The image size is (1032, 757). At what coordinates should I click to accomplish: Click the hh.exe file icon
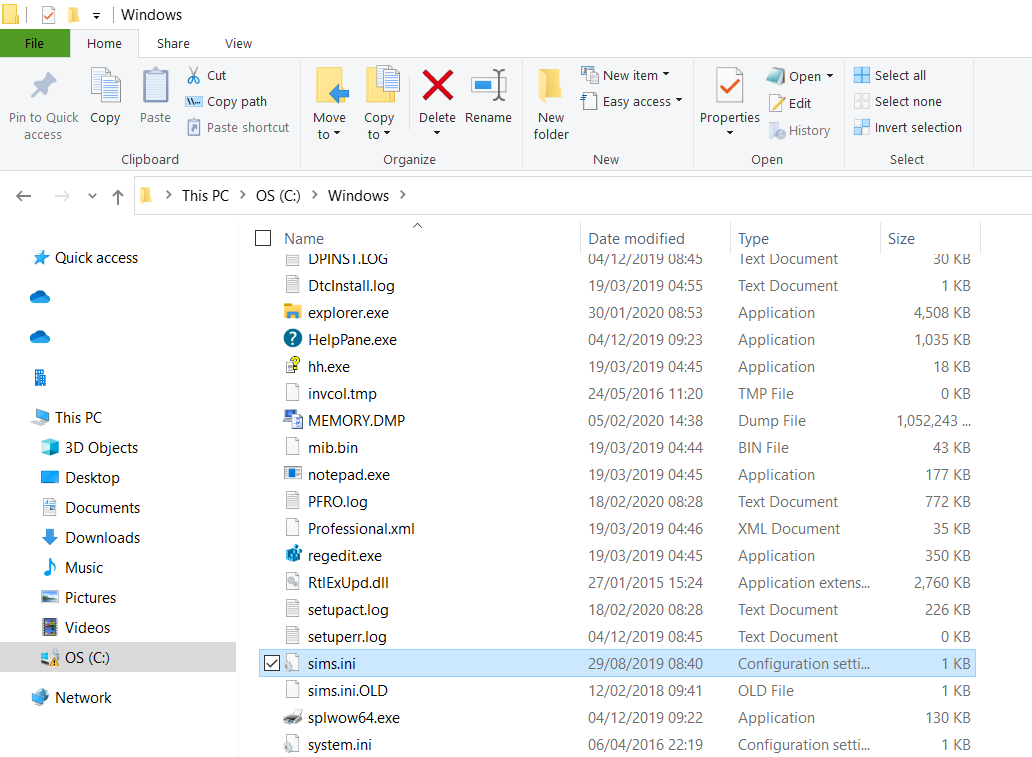[293, 366]
